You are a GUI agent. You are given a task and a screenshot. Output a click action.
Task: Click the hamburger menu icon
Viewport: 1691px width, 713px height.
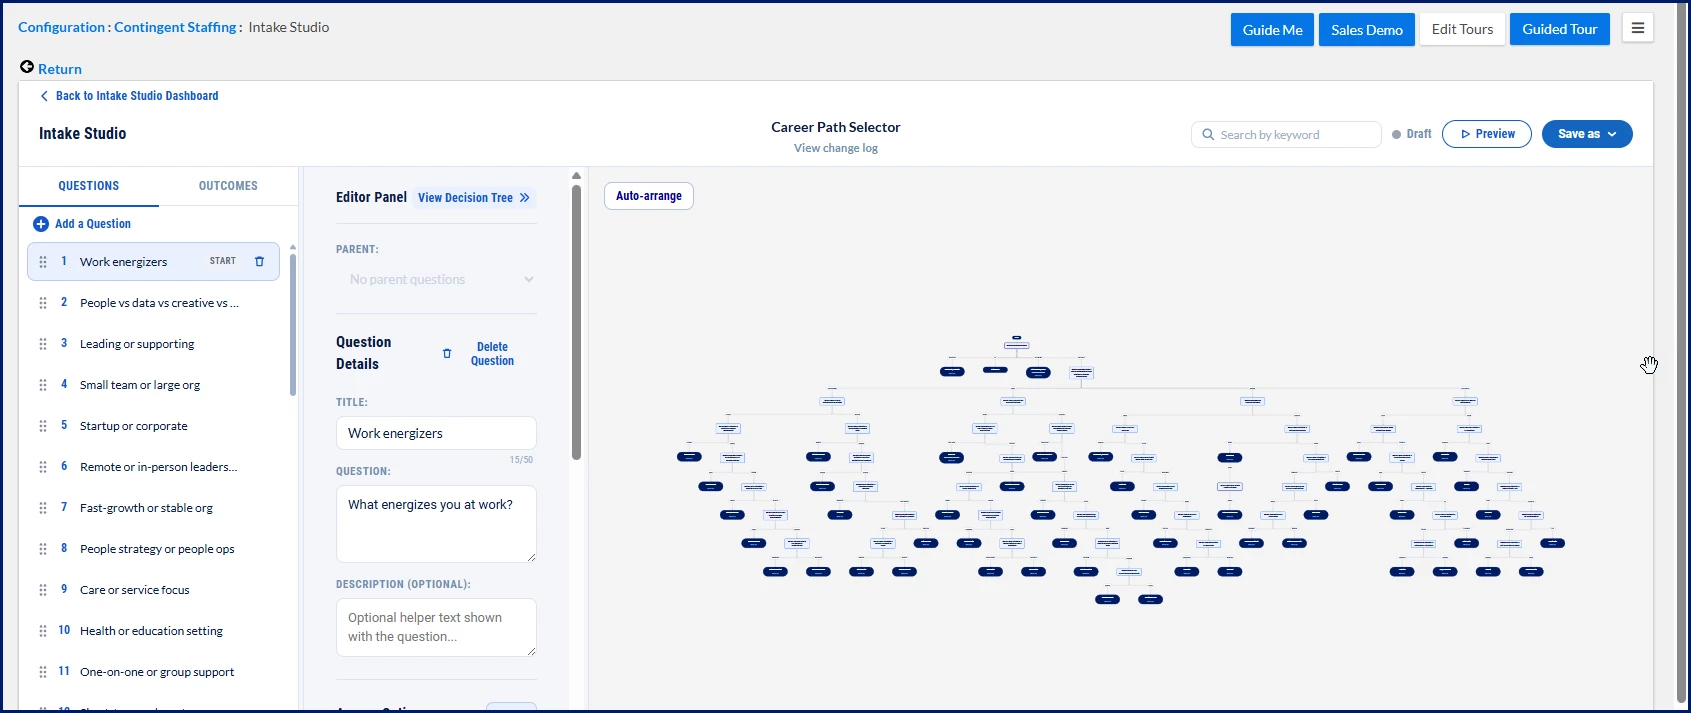1638,28
